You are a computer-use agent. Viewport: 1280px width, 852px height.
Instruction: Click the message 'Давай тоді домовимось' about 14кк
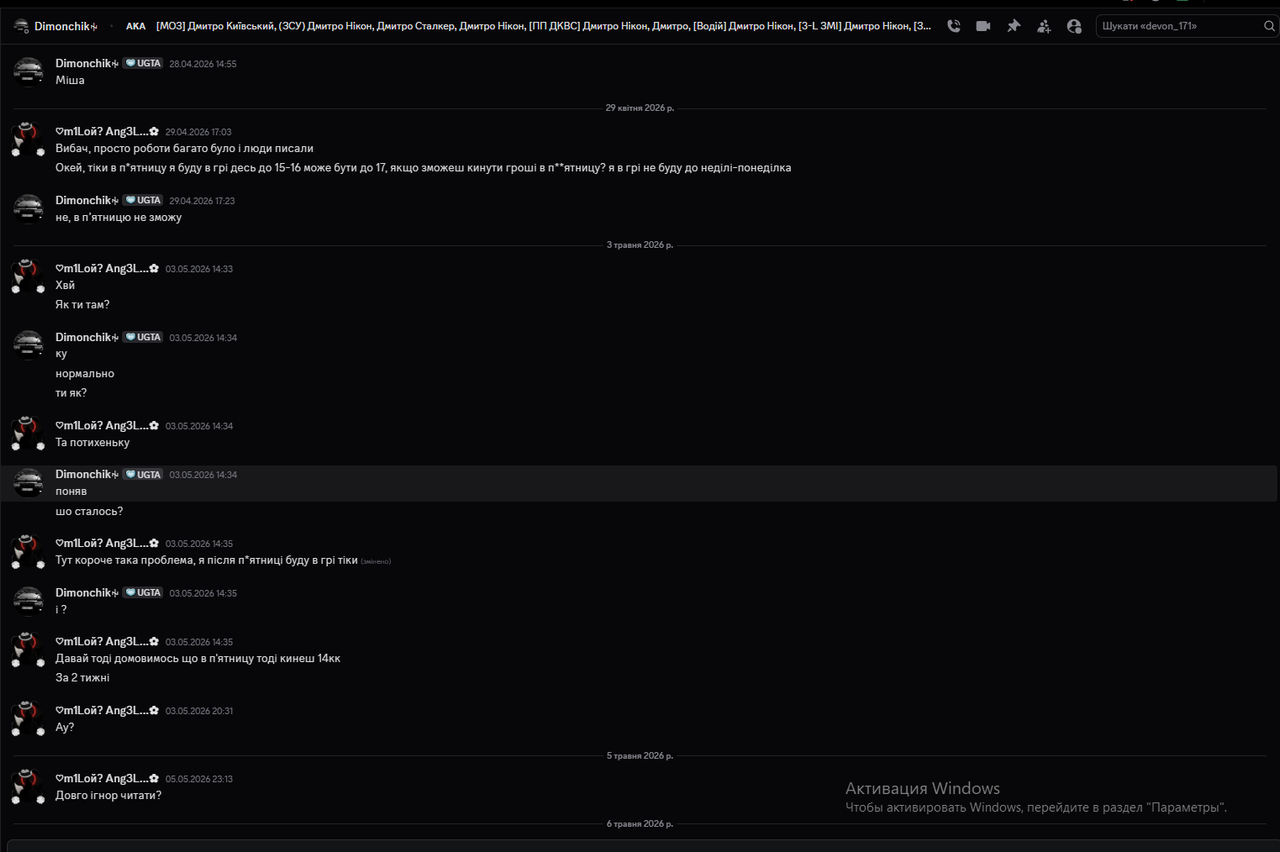[x=198, y=658]
